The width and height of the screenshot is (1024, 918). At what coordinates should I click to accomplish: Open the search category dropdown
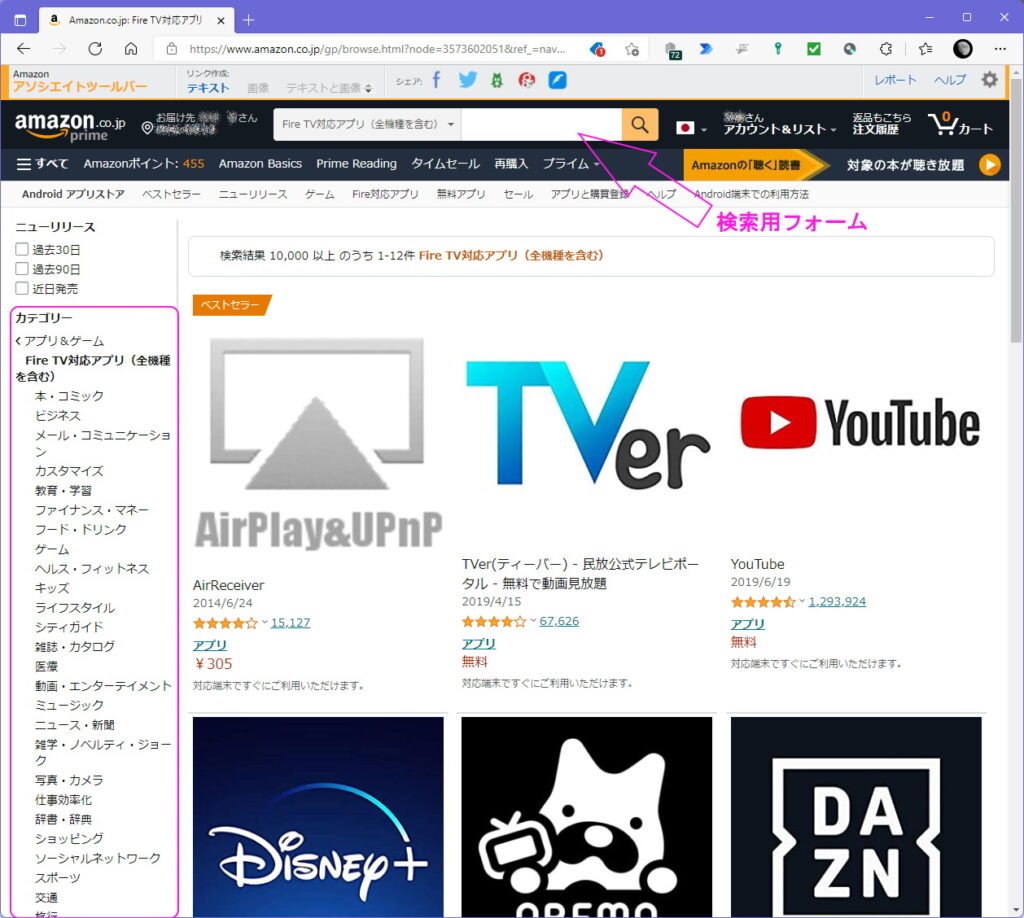pos(368,124)
